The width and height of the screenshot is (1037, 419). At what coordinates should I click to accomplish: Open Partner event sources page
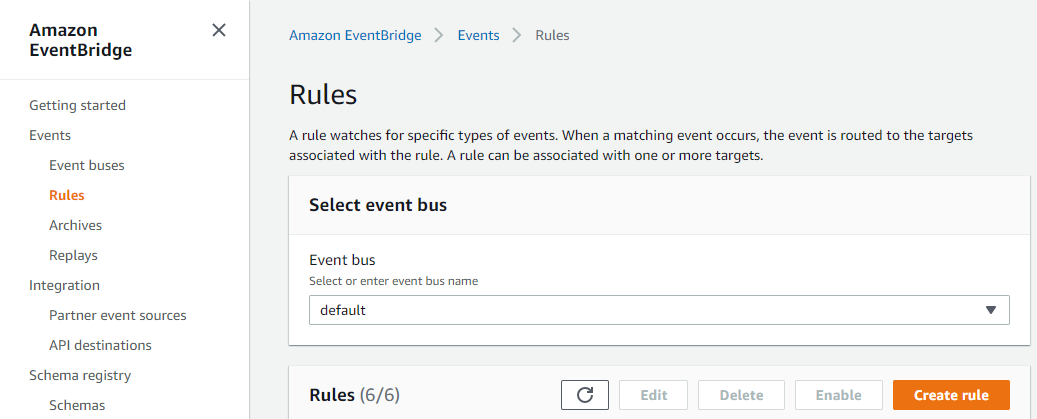point(117,315)
